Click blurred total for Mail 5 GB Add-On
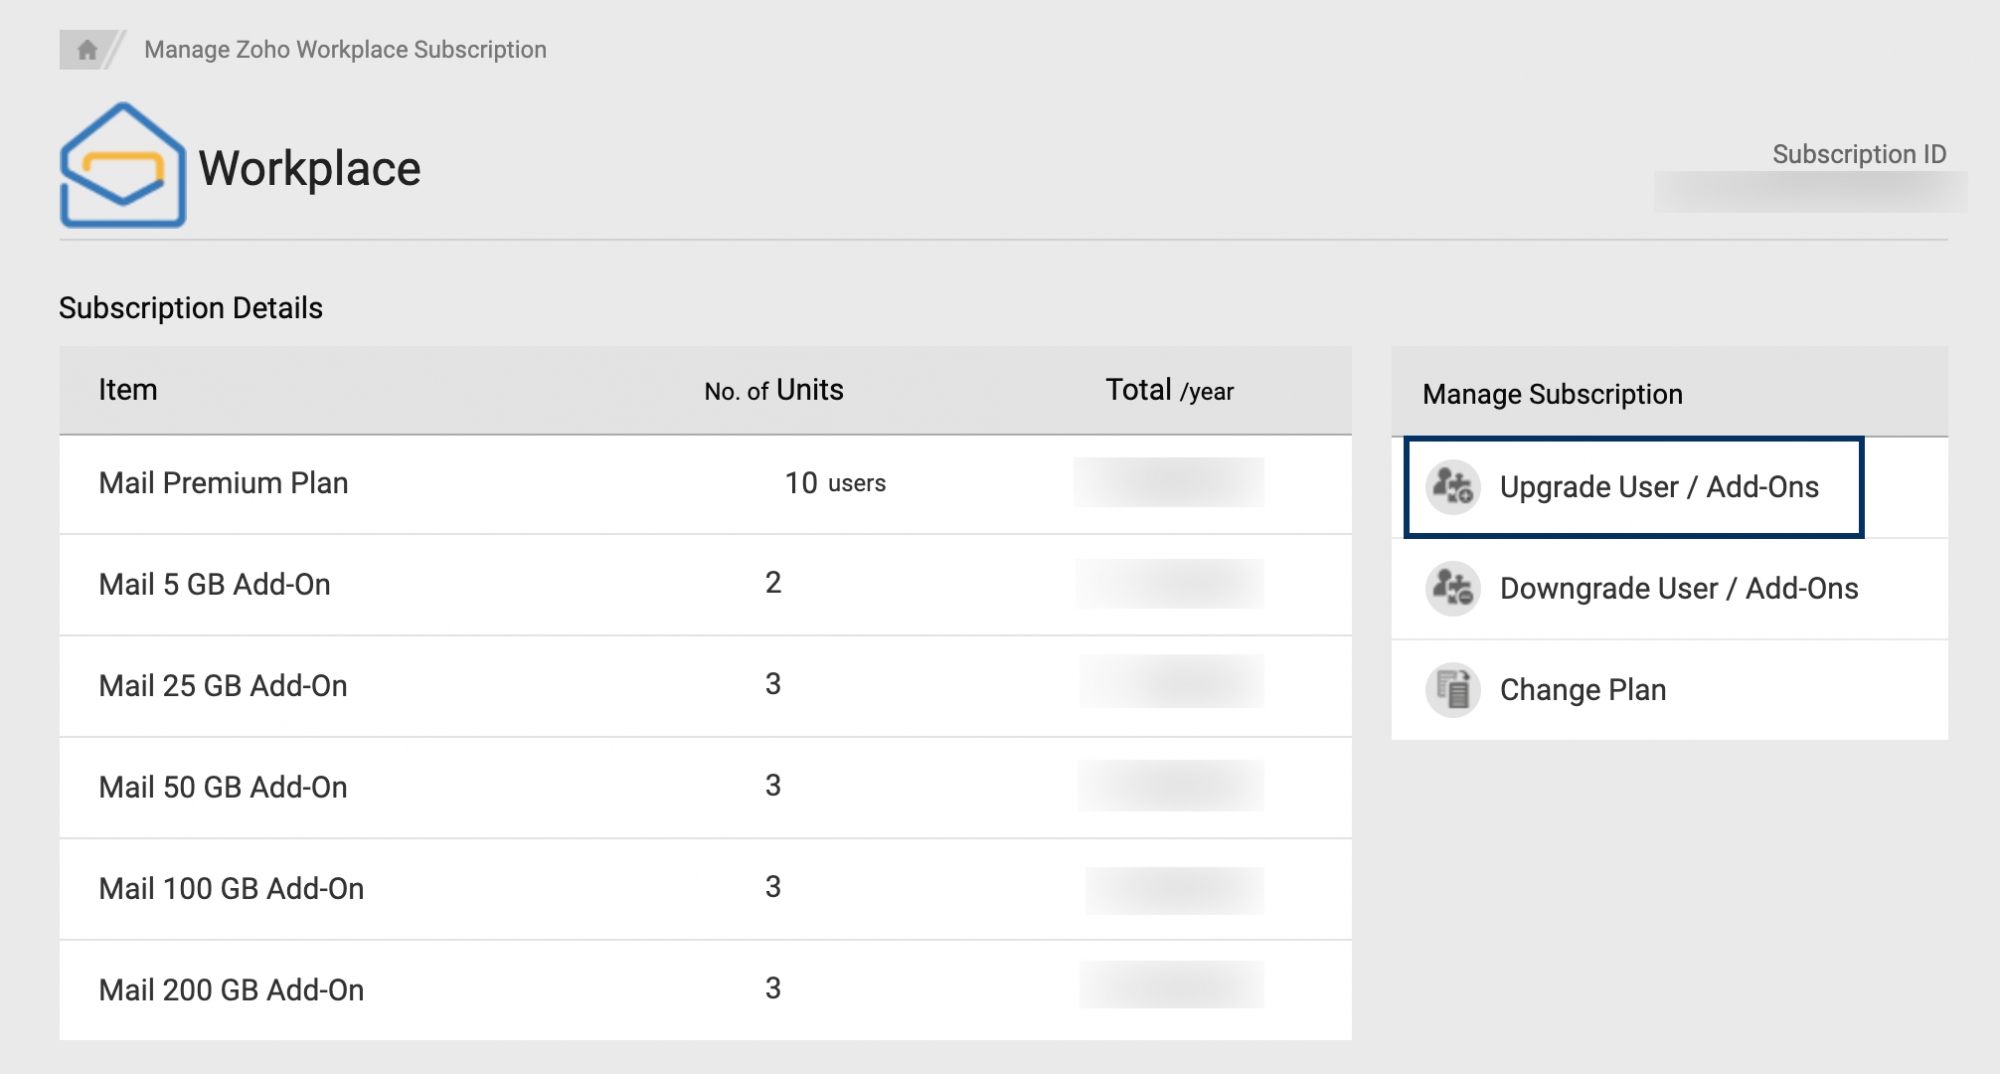2000x1074 pixels. point(1170,583)
